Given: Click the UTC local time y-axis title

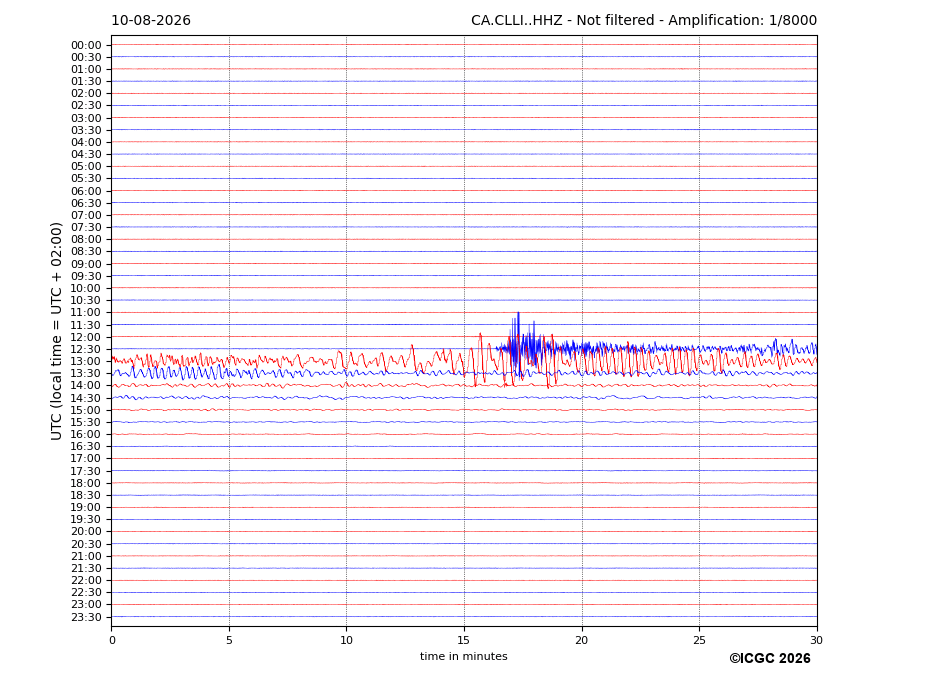Looking at the screenshot, I should coord(56,331).
